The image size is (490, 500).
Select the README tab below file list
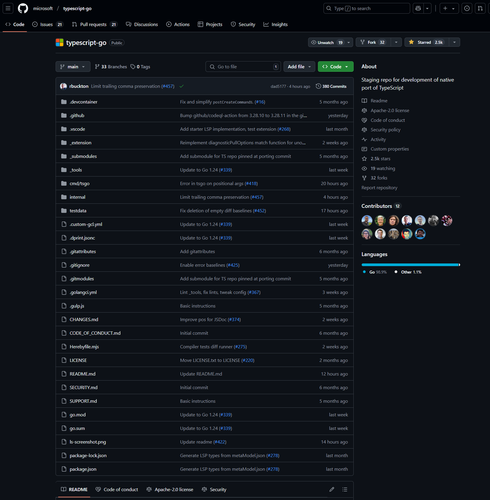point(74,489)
